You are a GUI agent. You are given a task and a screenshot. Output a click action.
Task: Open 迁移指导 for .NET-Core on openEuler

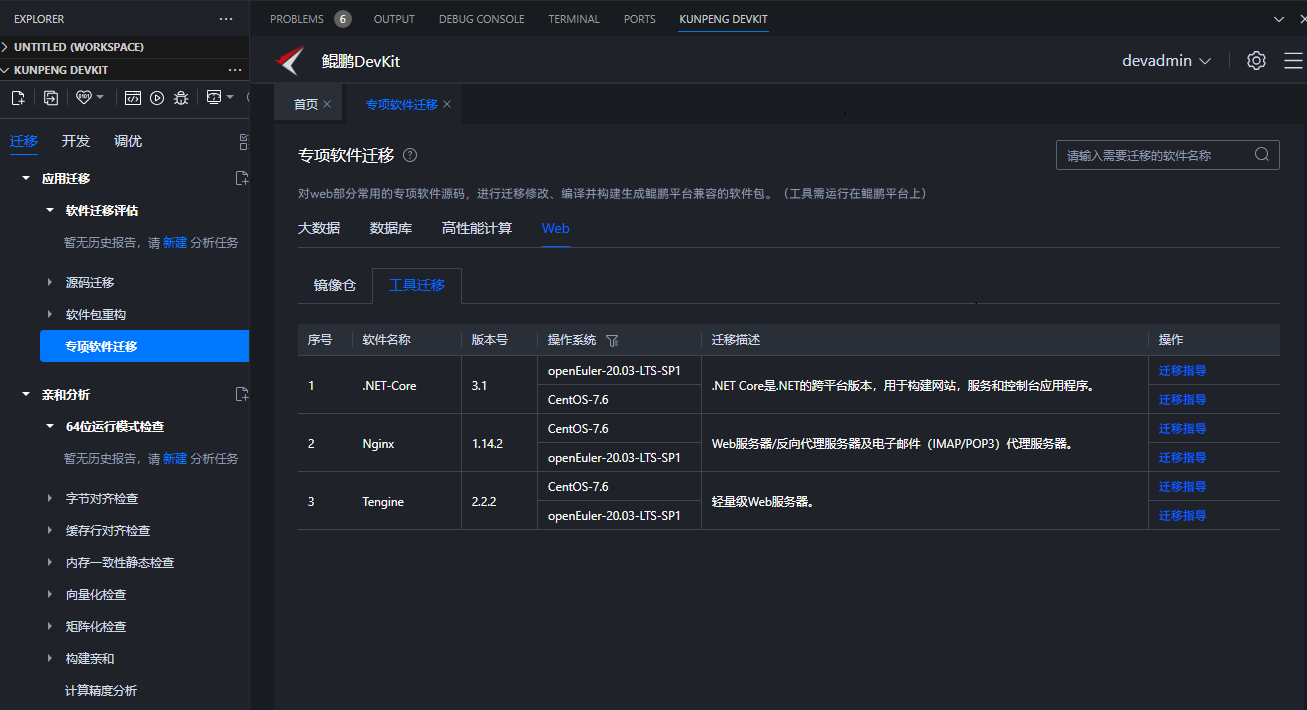point(1183,370)
